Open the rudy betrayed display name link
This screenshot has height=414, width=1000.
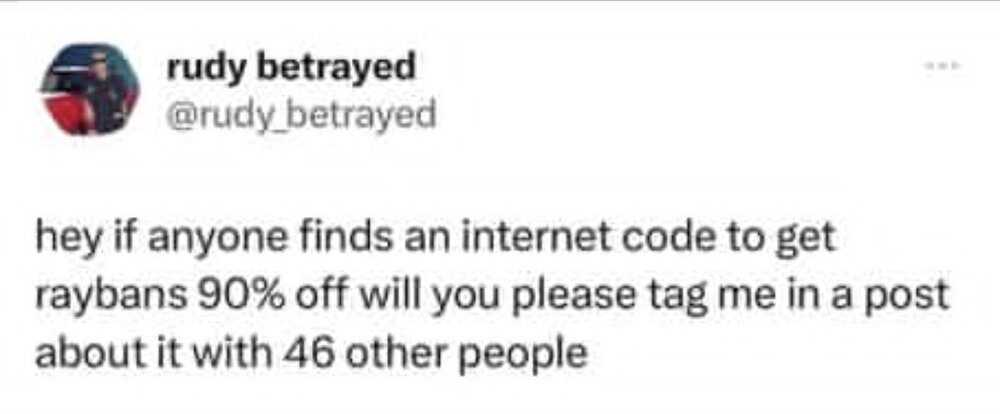(291, 68)
